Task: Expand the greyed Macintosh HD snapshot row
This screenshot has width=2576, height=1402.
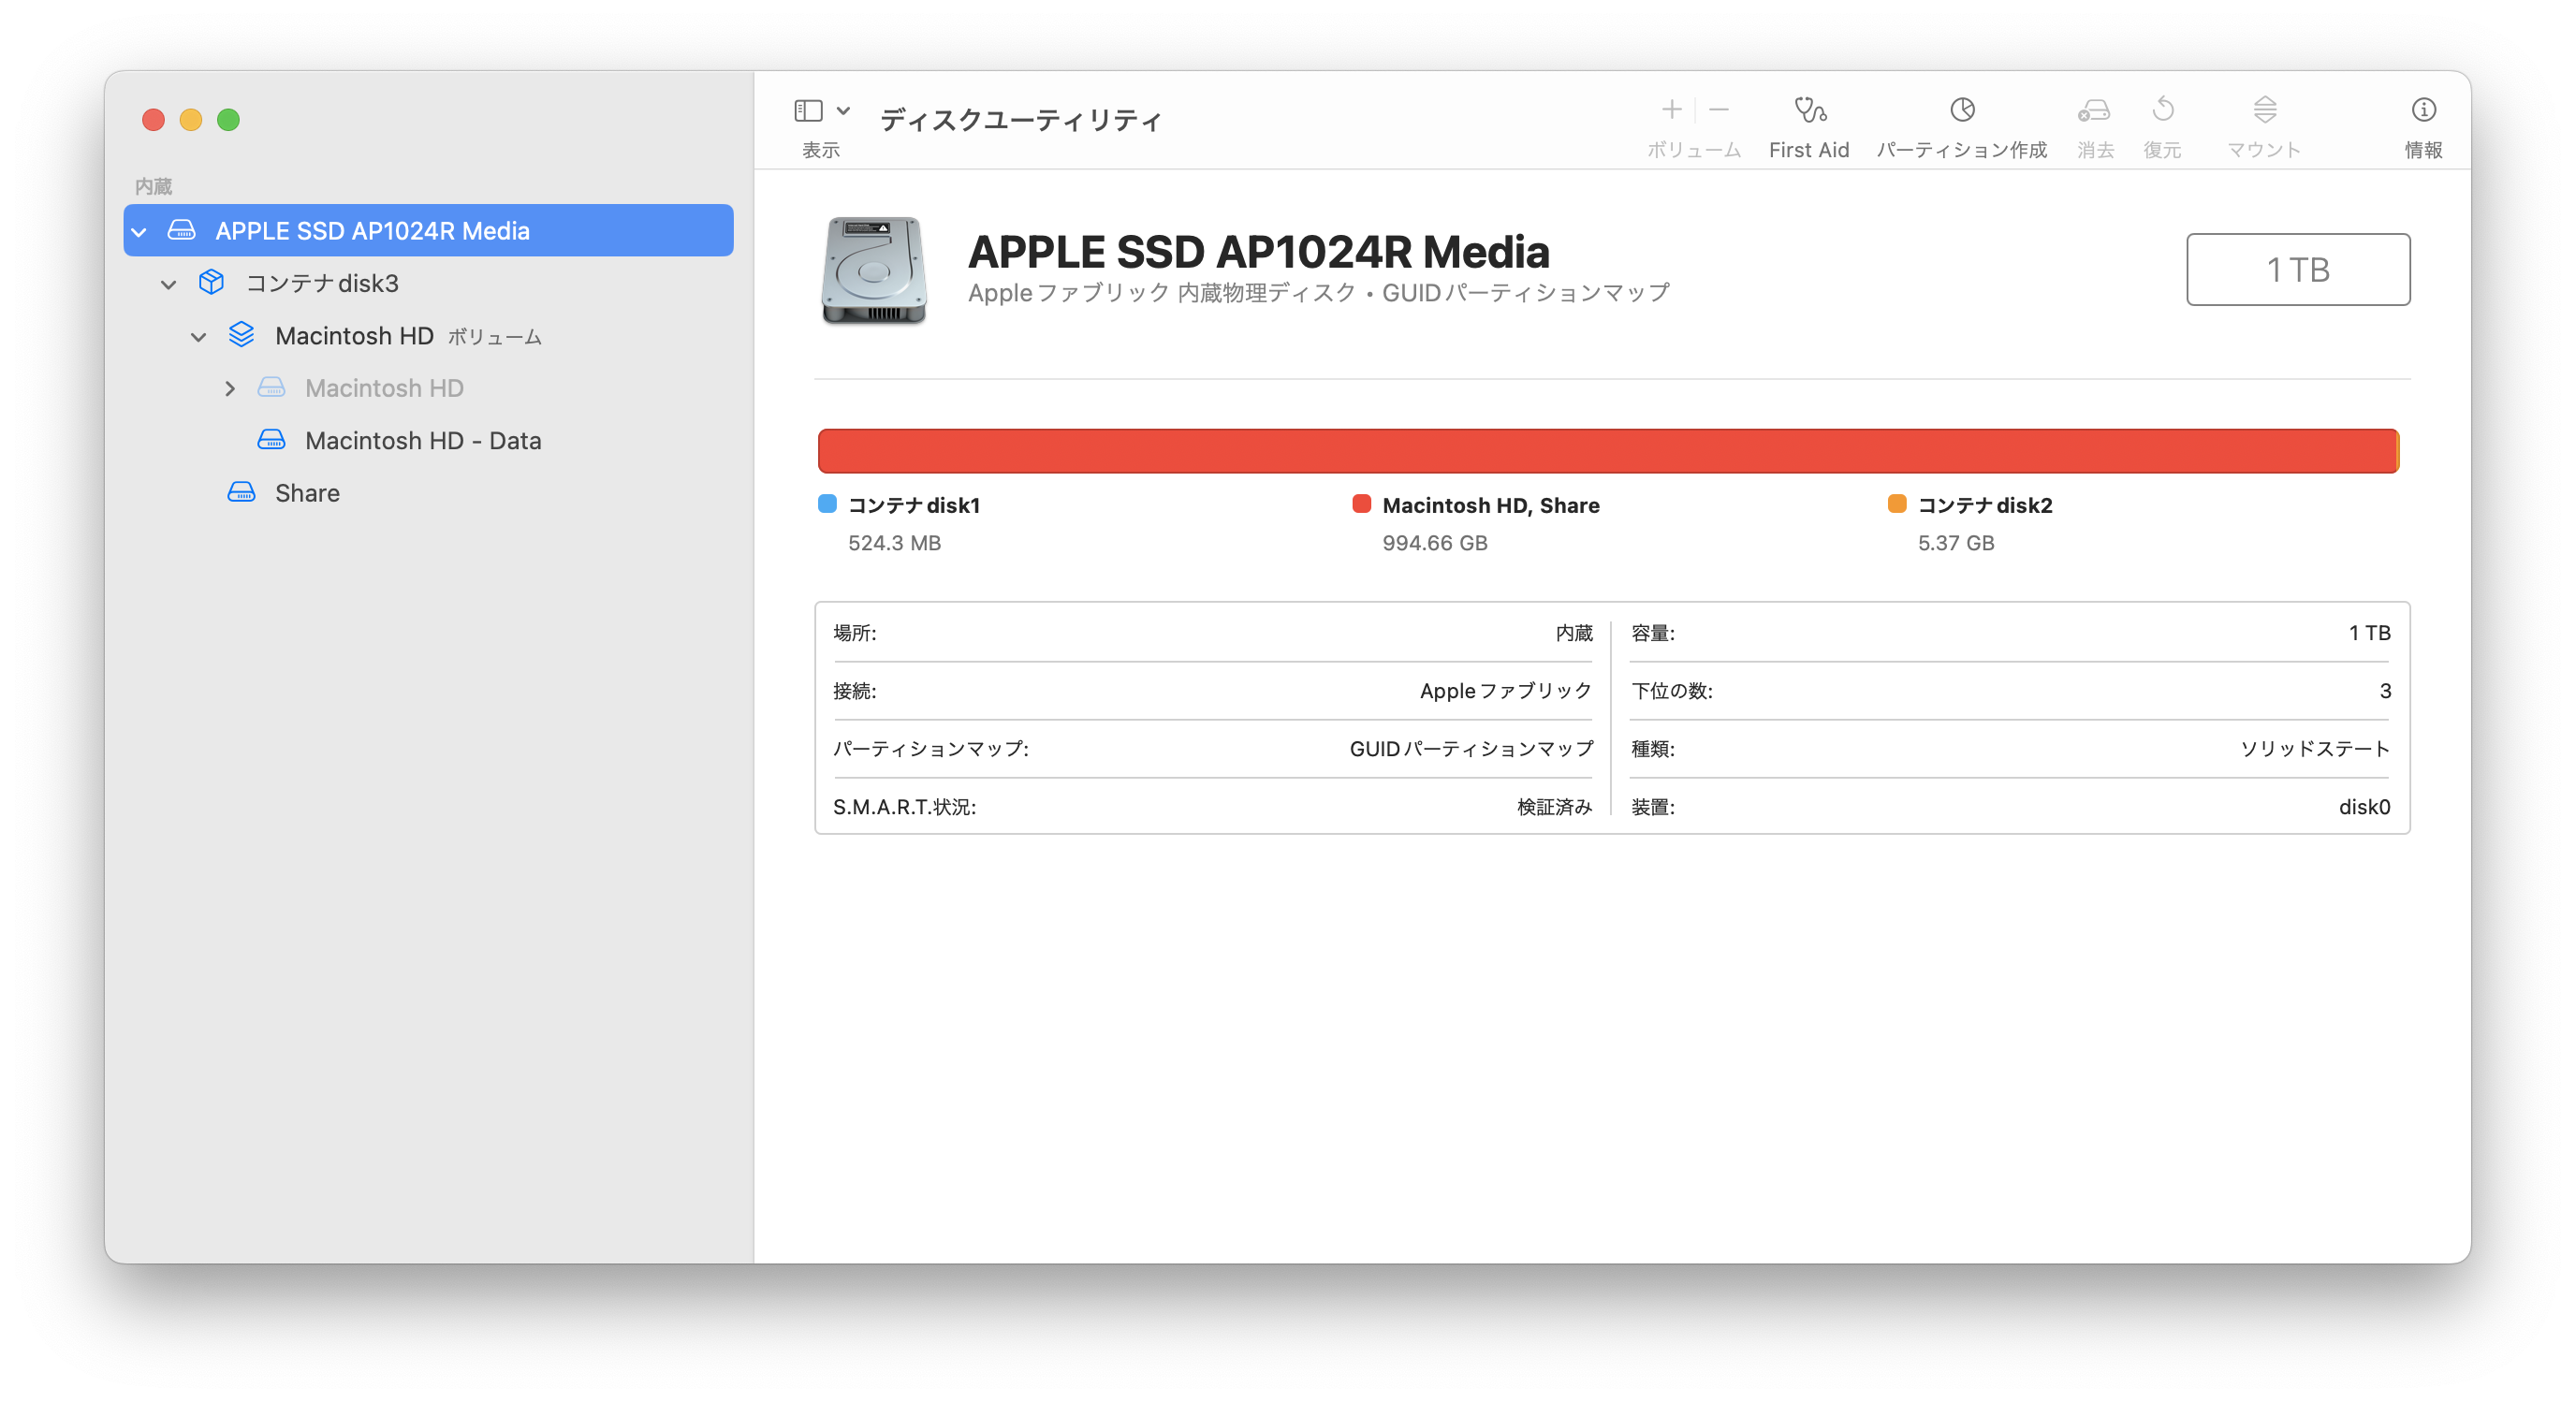Action: pyautogui.click(x=230, y=388)
